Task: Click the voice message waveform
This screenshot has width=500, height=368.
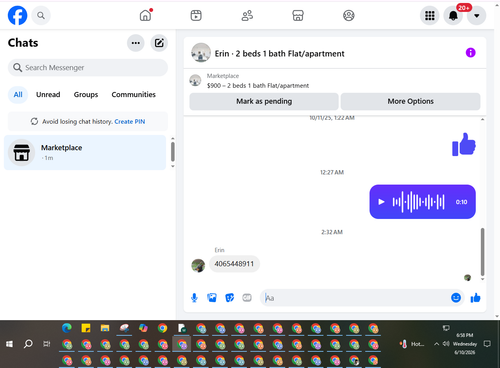Action: (x=418, y=202)
